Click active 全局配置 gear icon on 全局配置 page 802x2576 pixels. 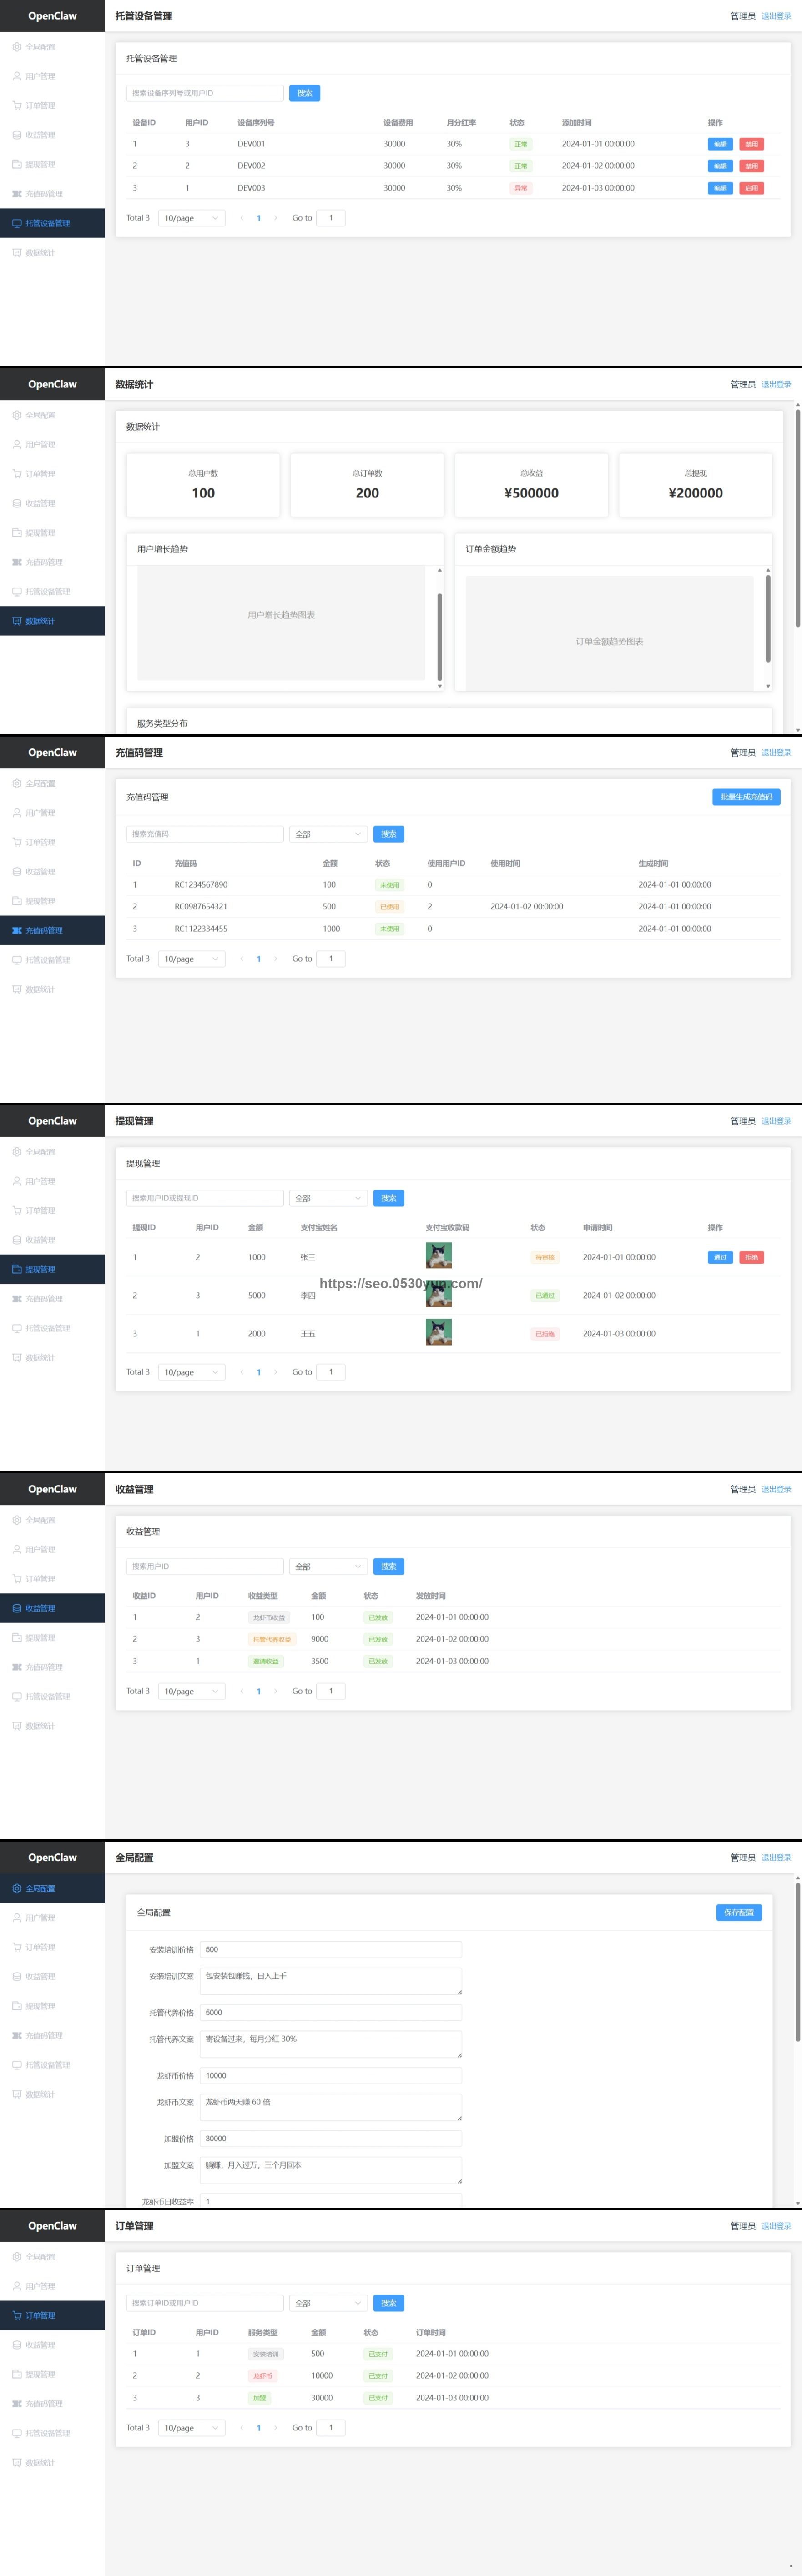(16, 1888)
